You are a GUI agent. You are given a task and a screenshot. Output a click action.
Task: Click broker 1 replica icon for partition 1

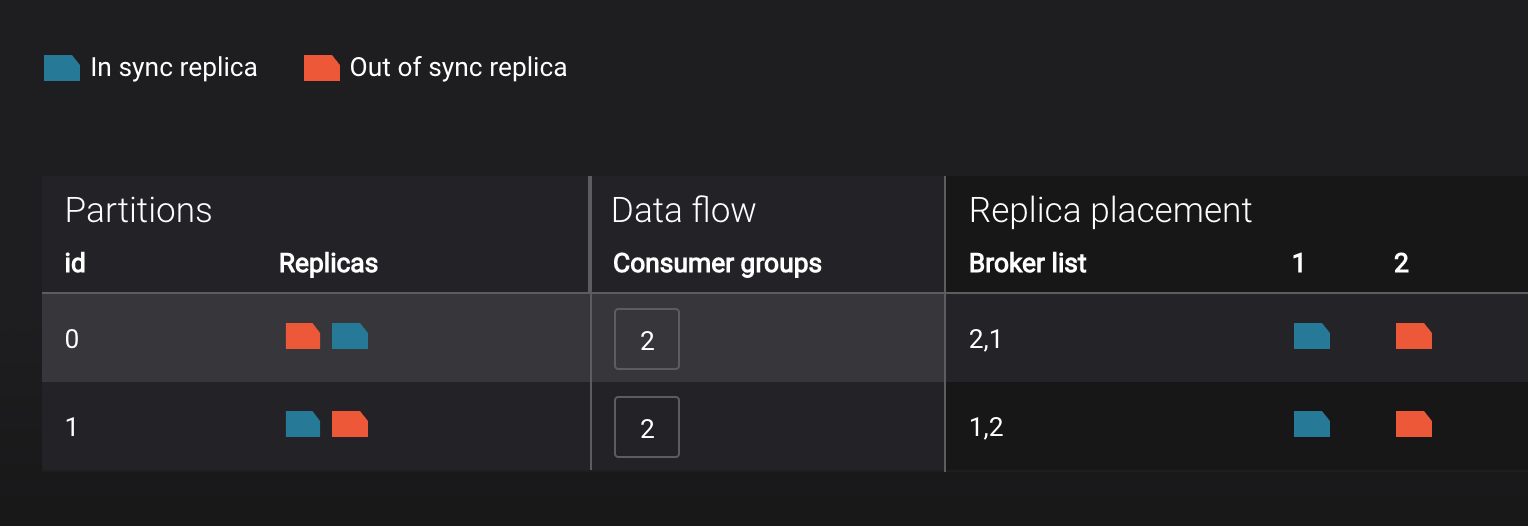coord(1312,425)
